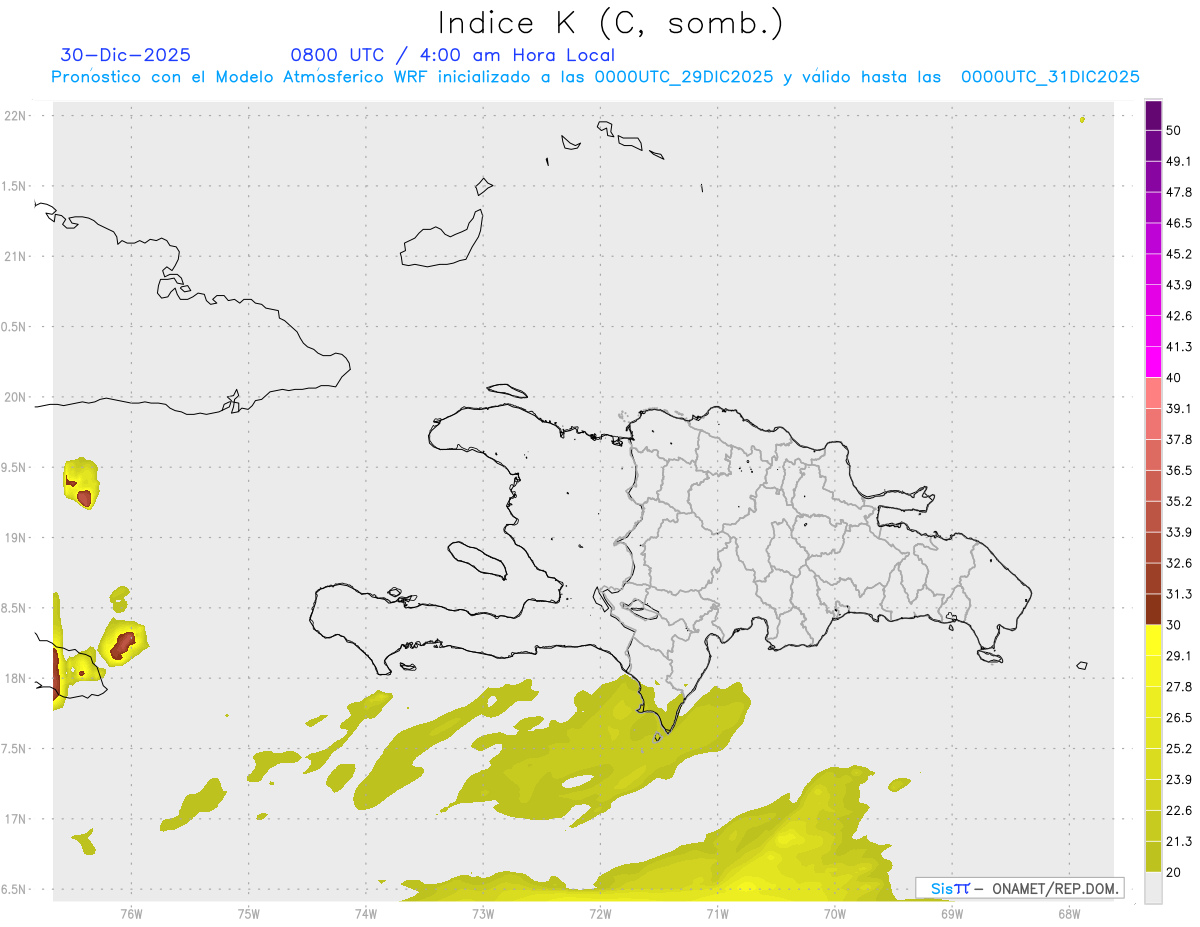Click the legend value "20"

click(1173, 872)
